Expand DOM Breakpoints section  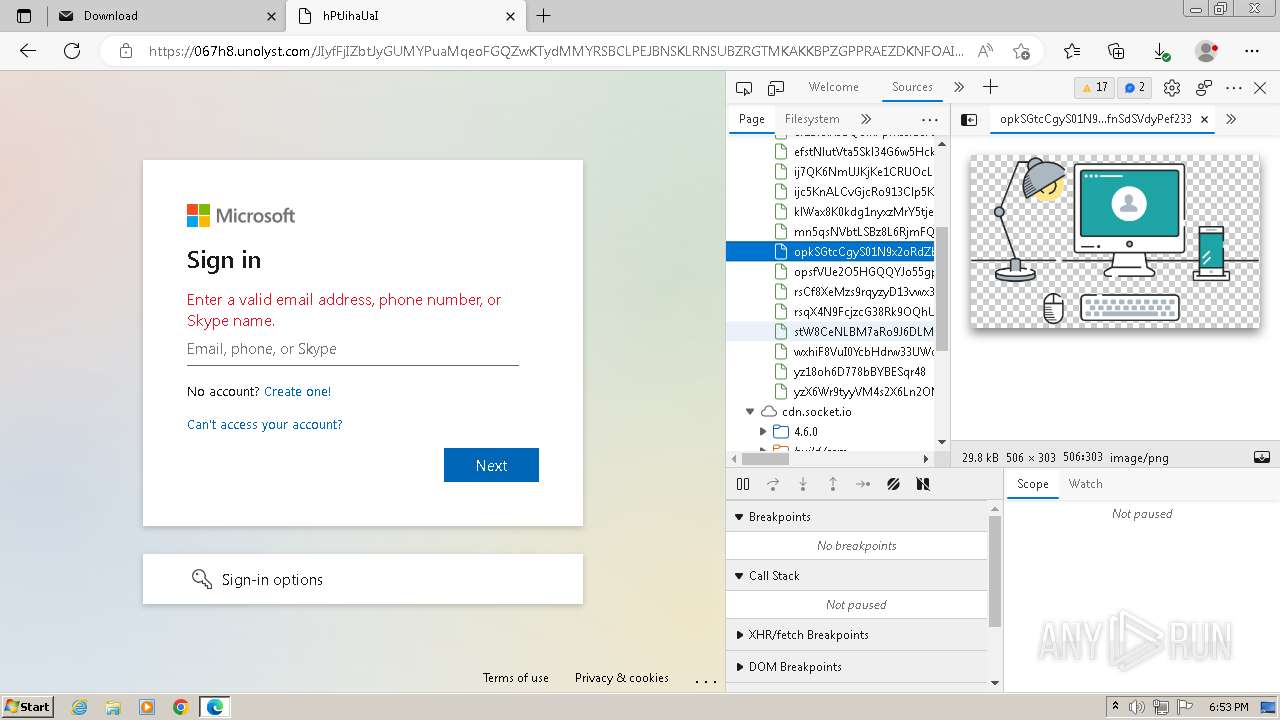point(740,667)
